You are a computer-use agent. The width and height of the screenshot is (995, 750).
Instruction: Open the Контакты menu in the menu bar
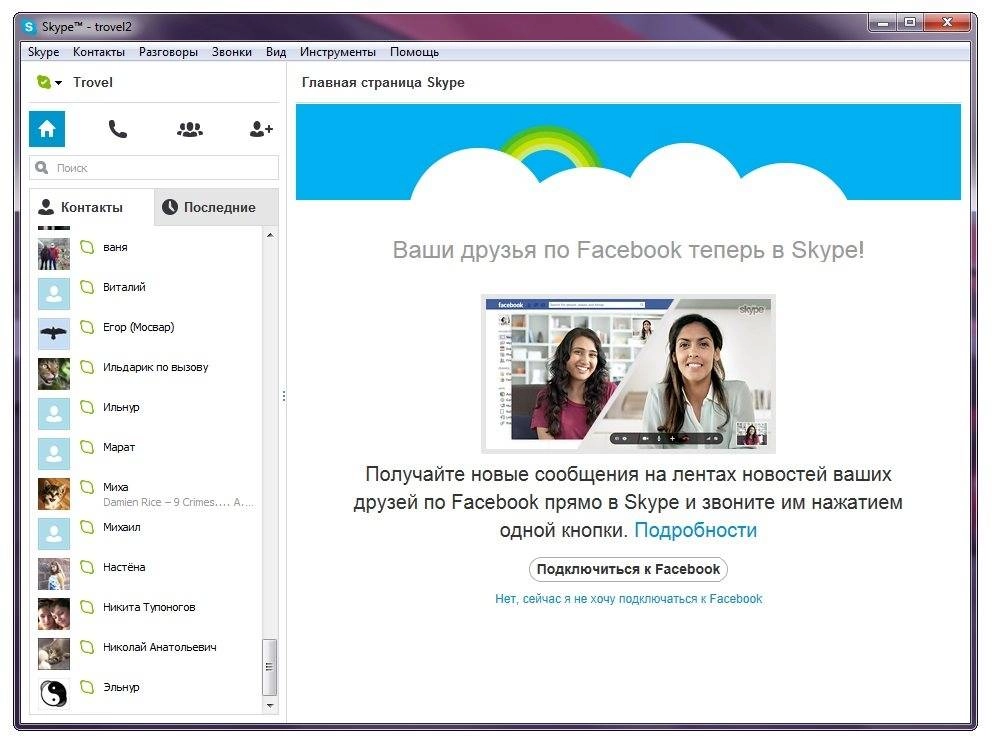coord(98,52)
